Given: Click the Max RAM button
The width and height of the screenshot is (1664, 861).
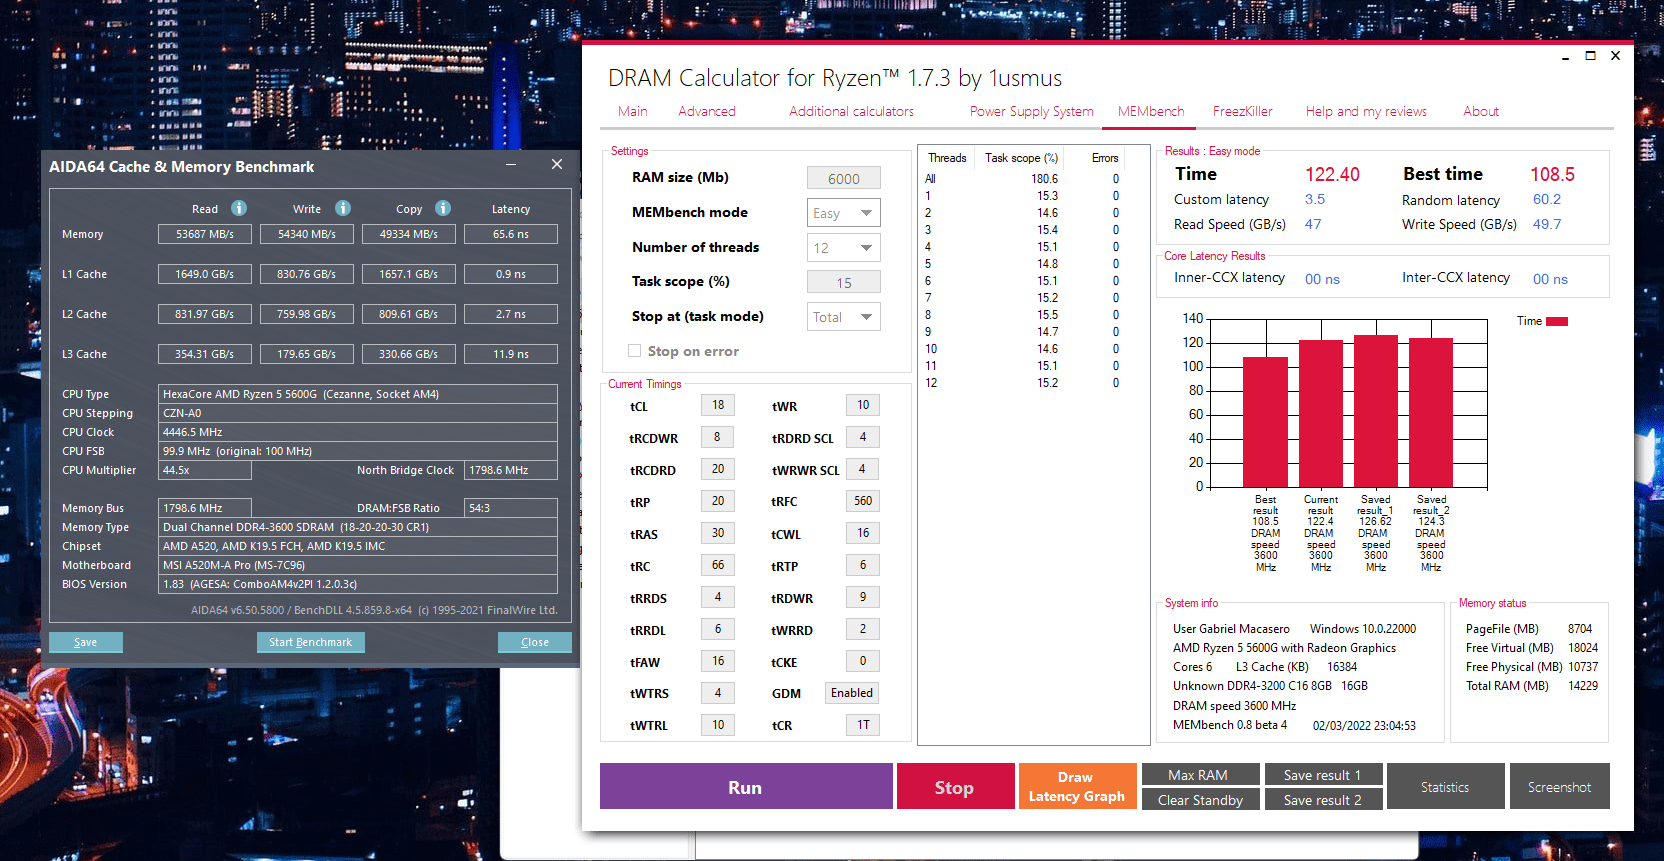Looking at the screenshot, I should (x=1199, y=774).
